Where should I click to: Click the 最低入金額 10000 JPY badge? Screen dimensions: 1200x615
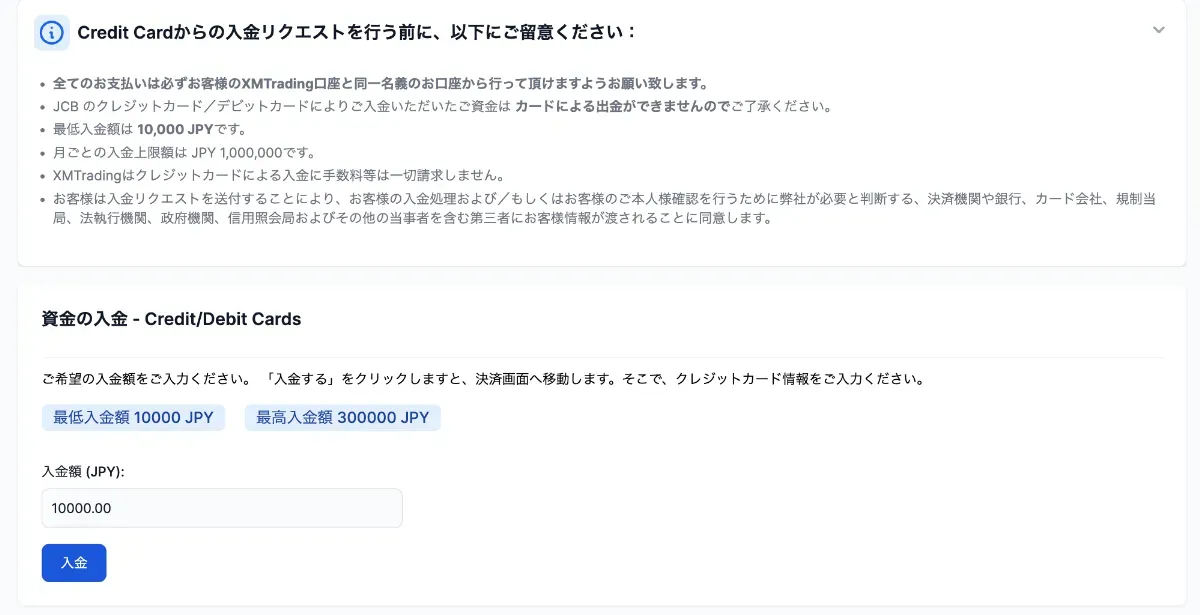[x=133, y=417]
